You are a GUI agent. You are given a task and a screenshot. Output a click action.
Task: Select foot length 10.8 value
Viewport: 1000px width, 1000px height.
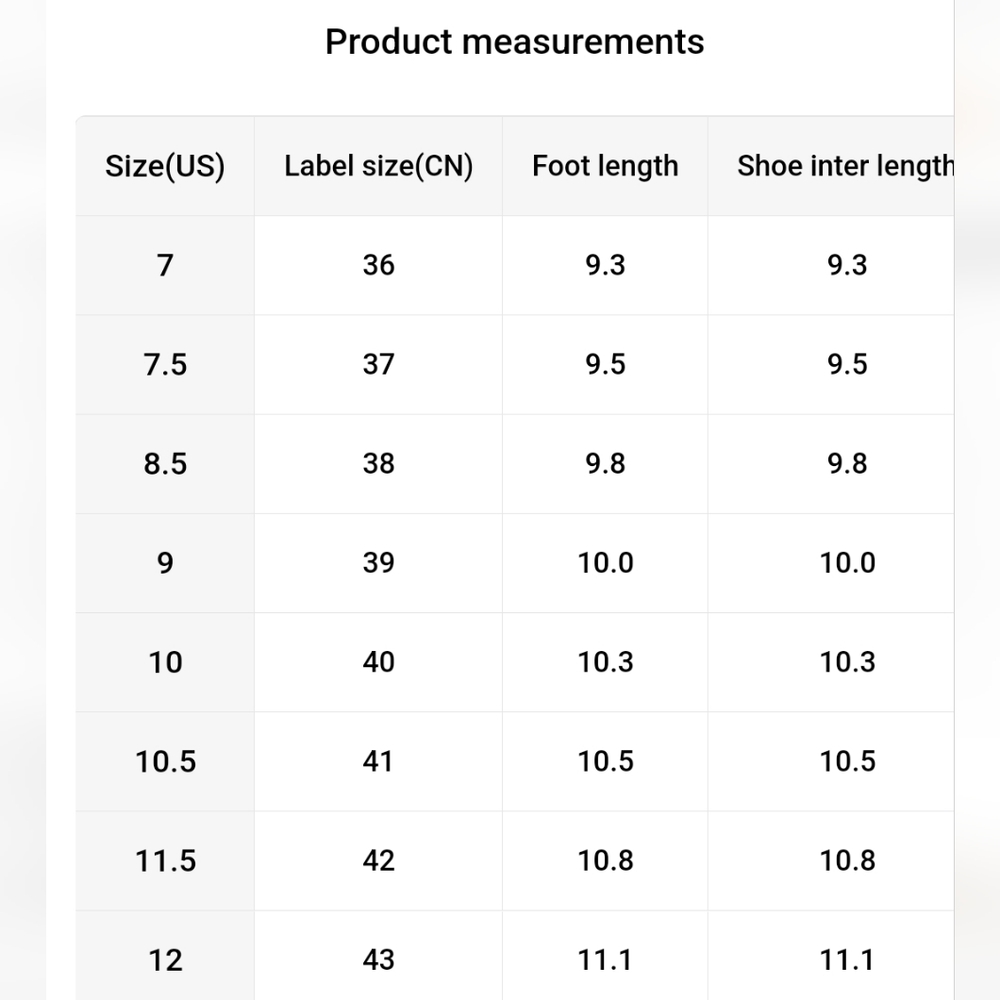point(605,861)
